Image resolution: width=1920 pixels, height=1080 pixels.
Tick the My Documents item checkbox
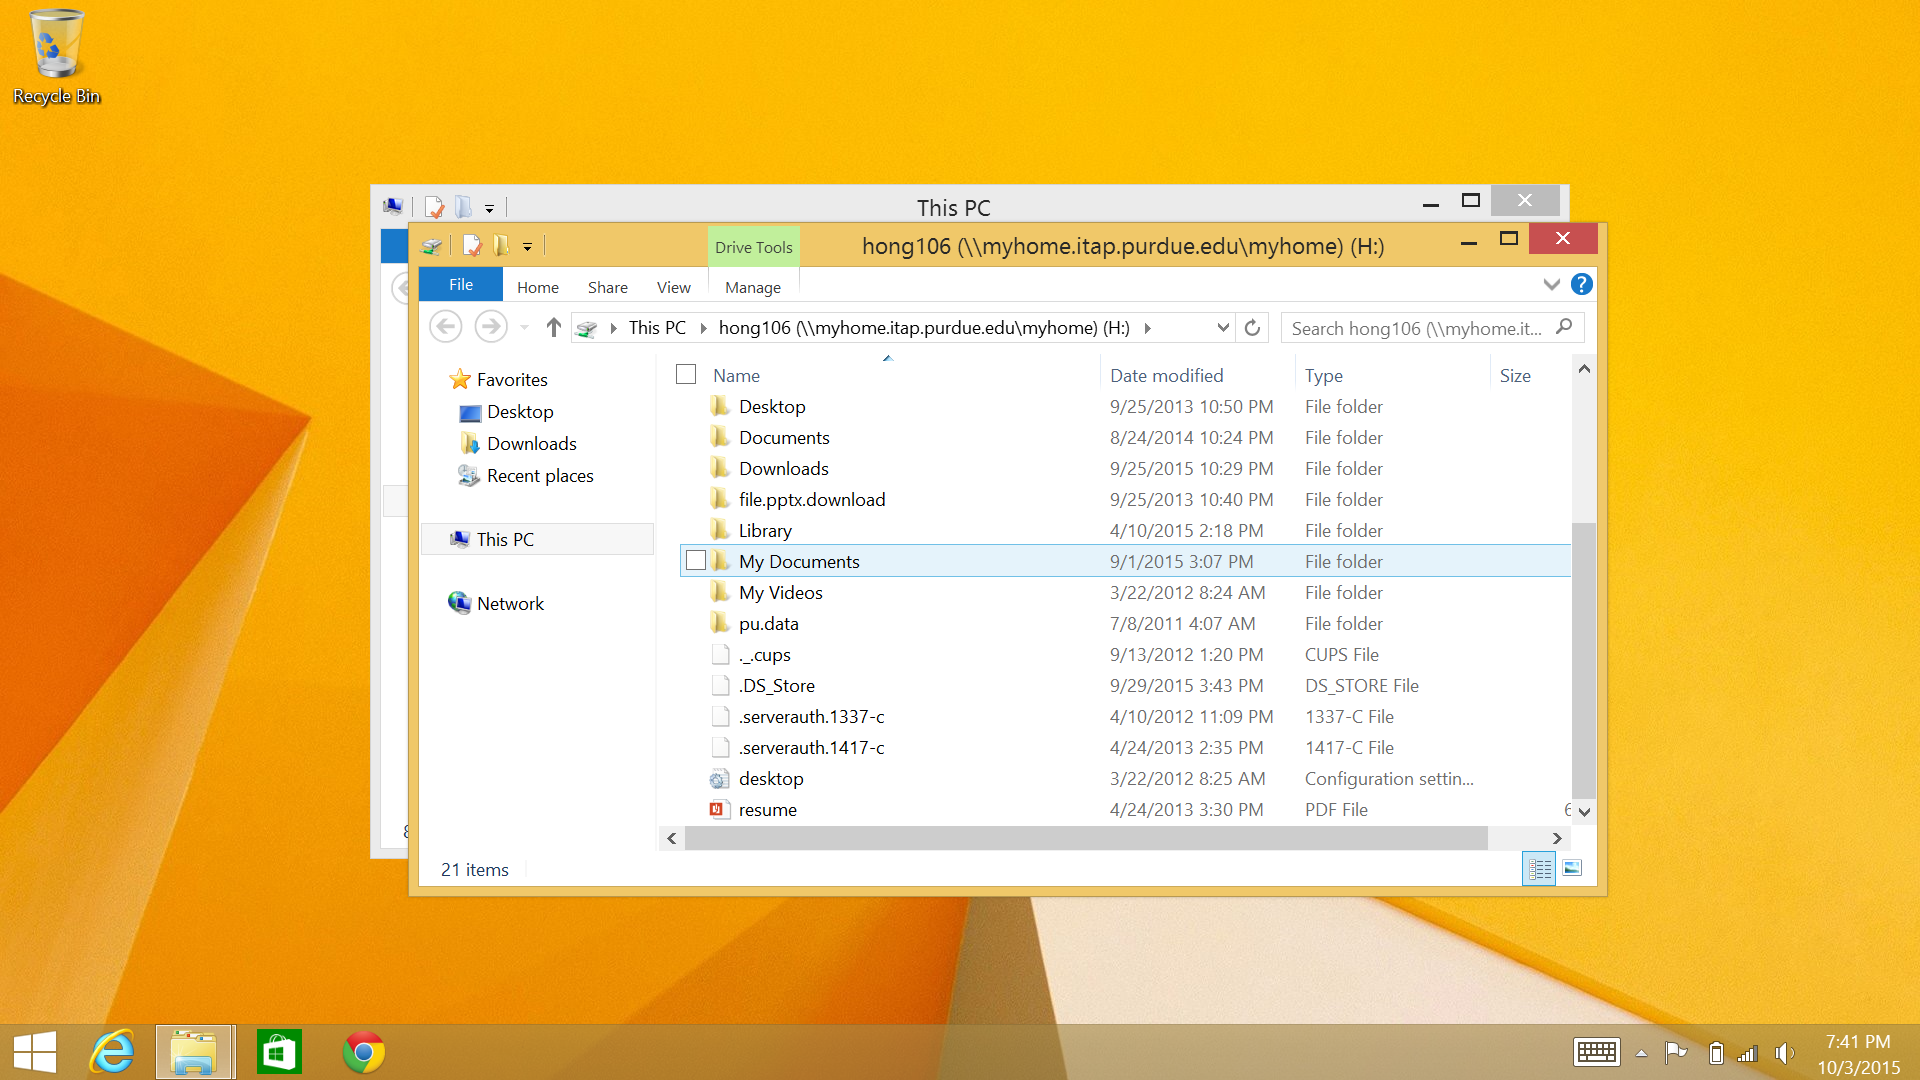[x=696, y=561]
